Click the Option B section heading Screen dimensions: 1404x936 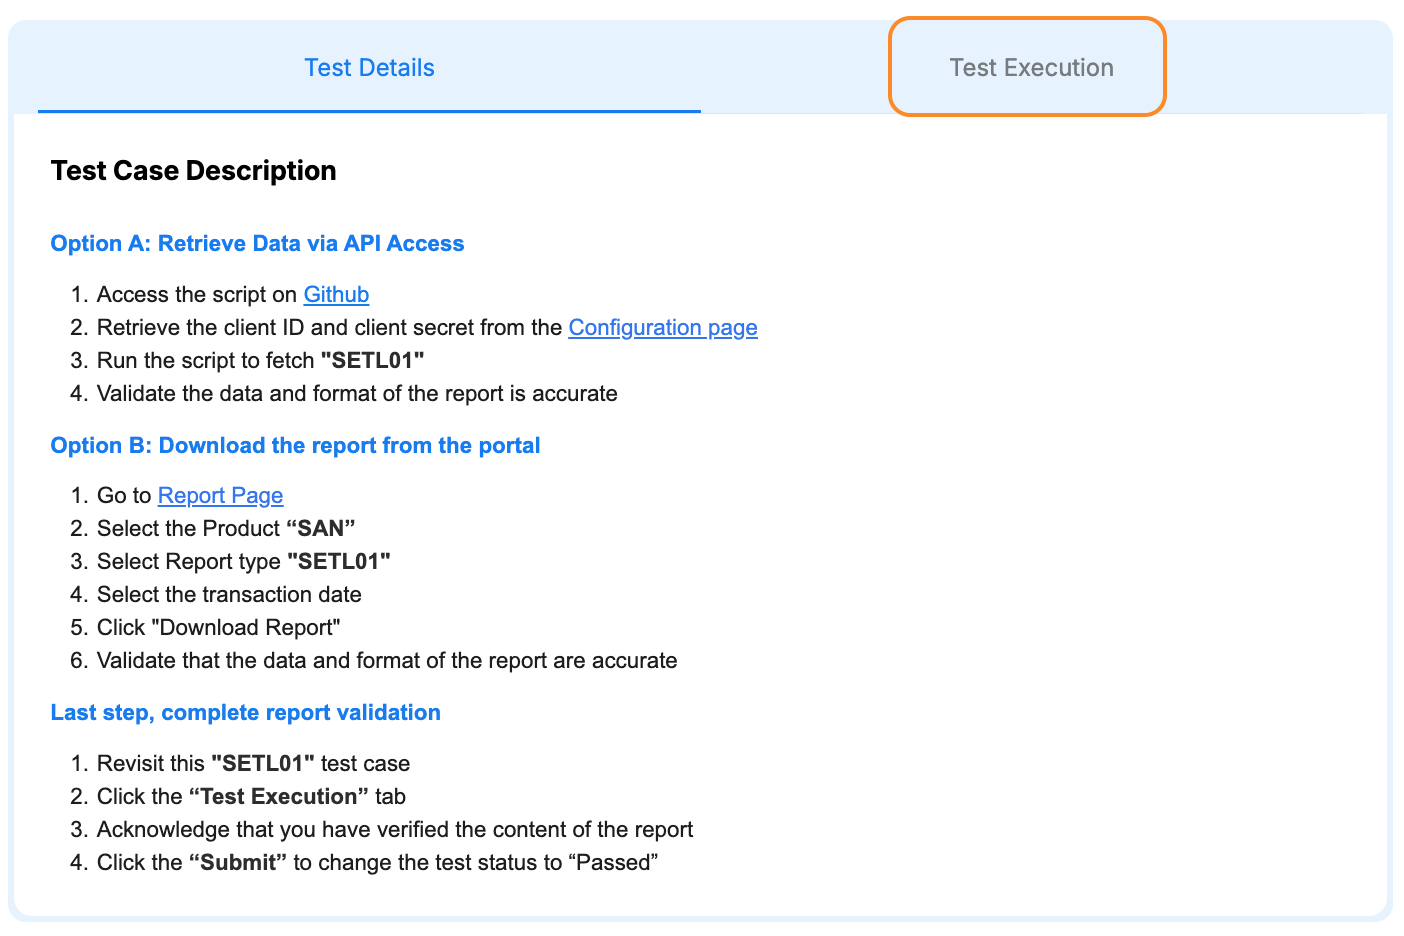click(x=295, y=445)
